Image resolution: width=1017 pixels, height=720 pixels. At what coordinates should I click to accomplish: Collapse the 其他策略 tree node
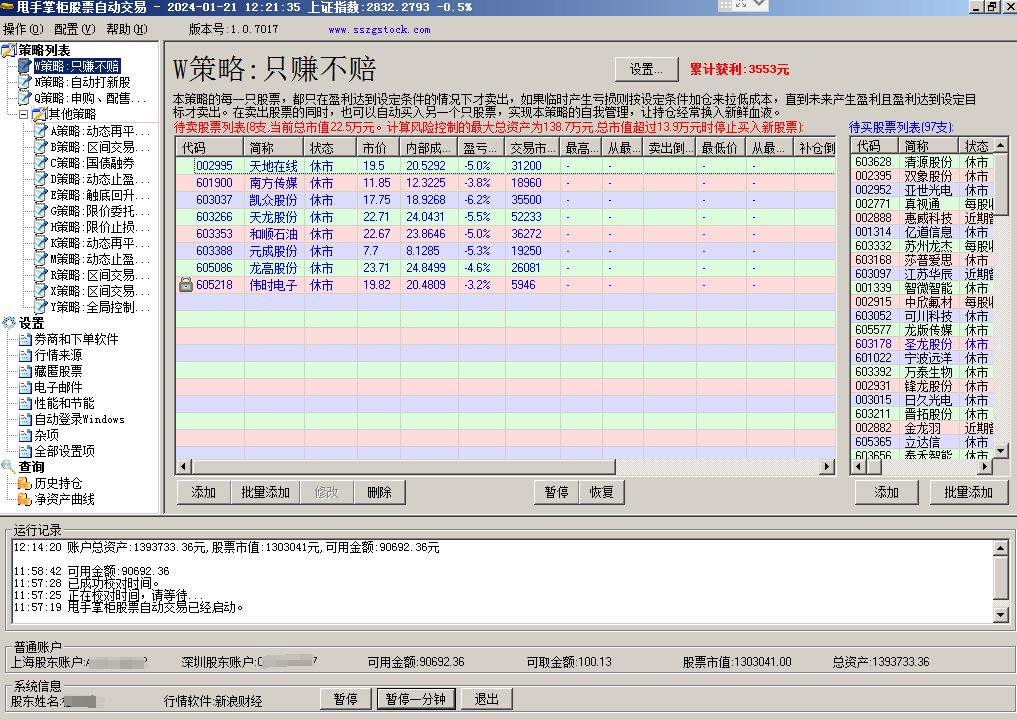[24, 114]
